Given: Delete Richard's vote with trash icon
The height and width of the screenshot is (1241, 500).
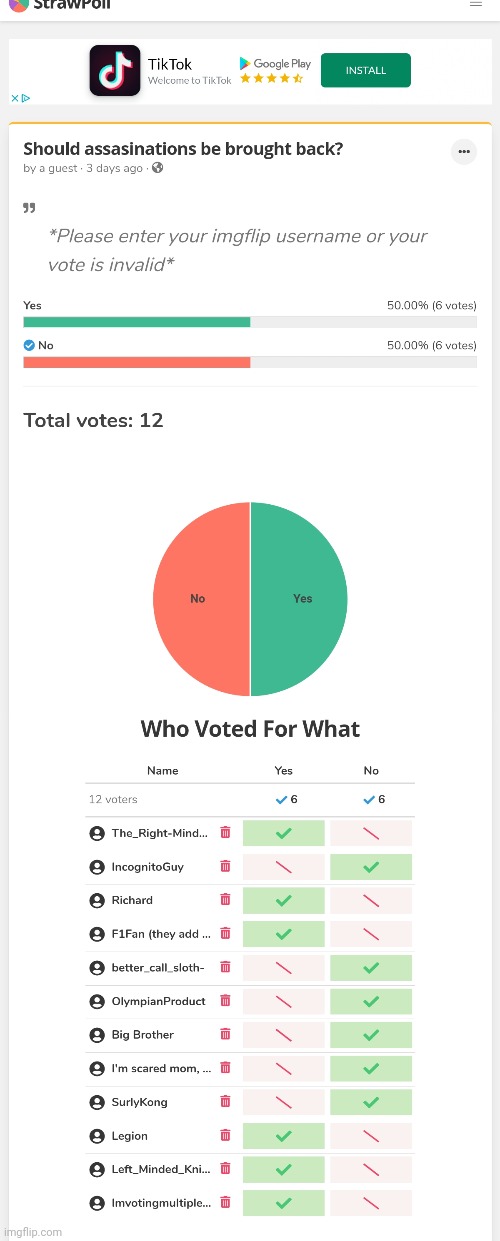Looking at the screenshot, I should [225, 900].
